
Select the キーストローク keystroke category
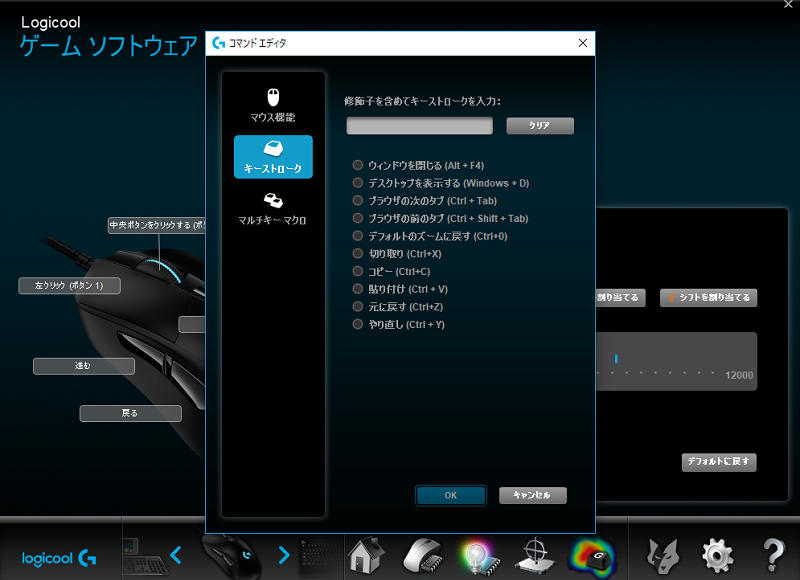pyautogui.click(x=273, y=157)
